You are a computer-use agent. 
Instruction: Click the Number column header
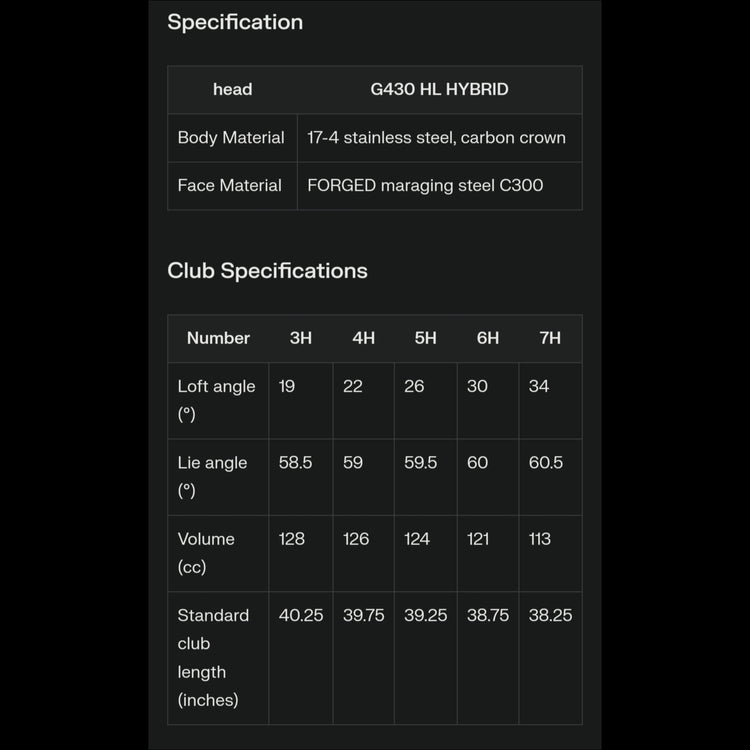218,338
